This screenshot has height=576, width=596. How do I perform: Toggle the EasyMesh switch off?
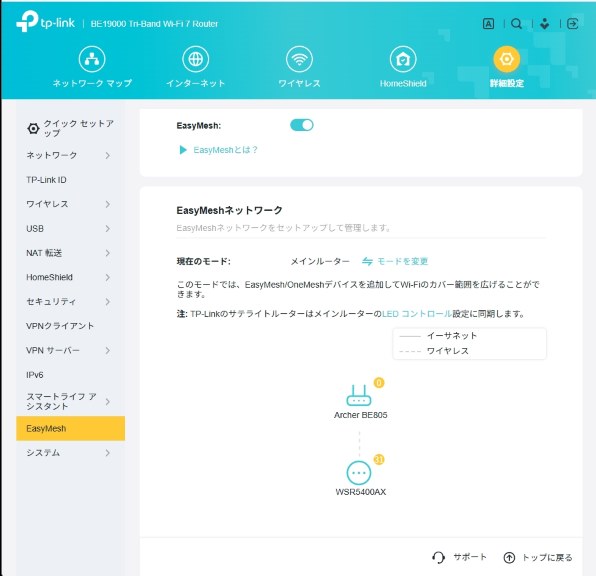click(302, 125)
